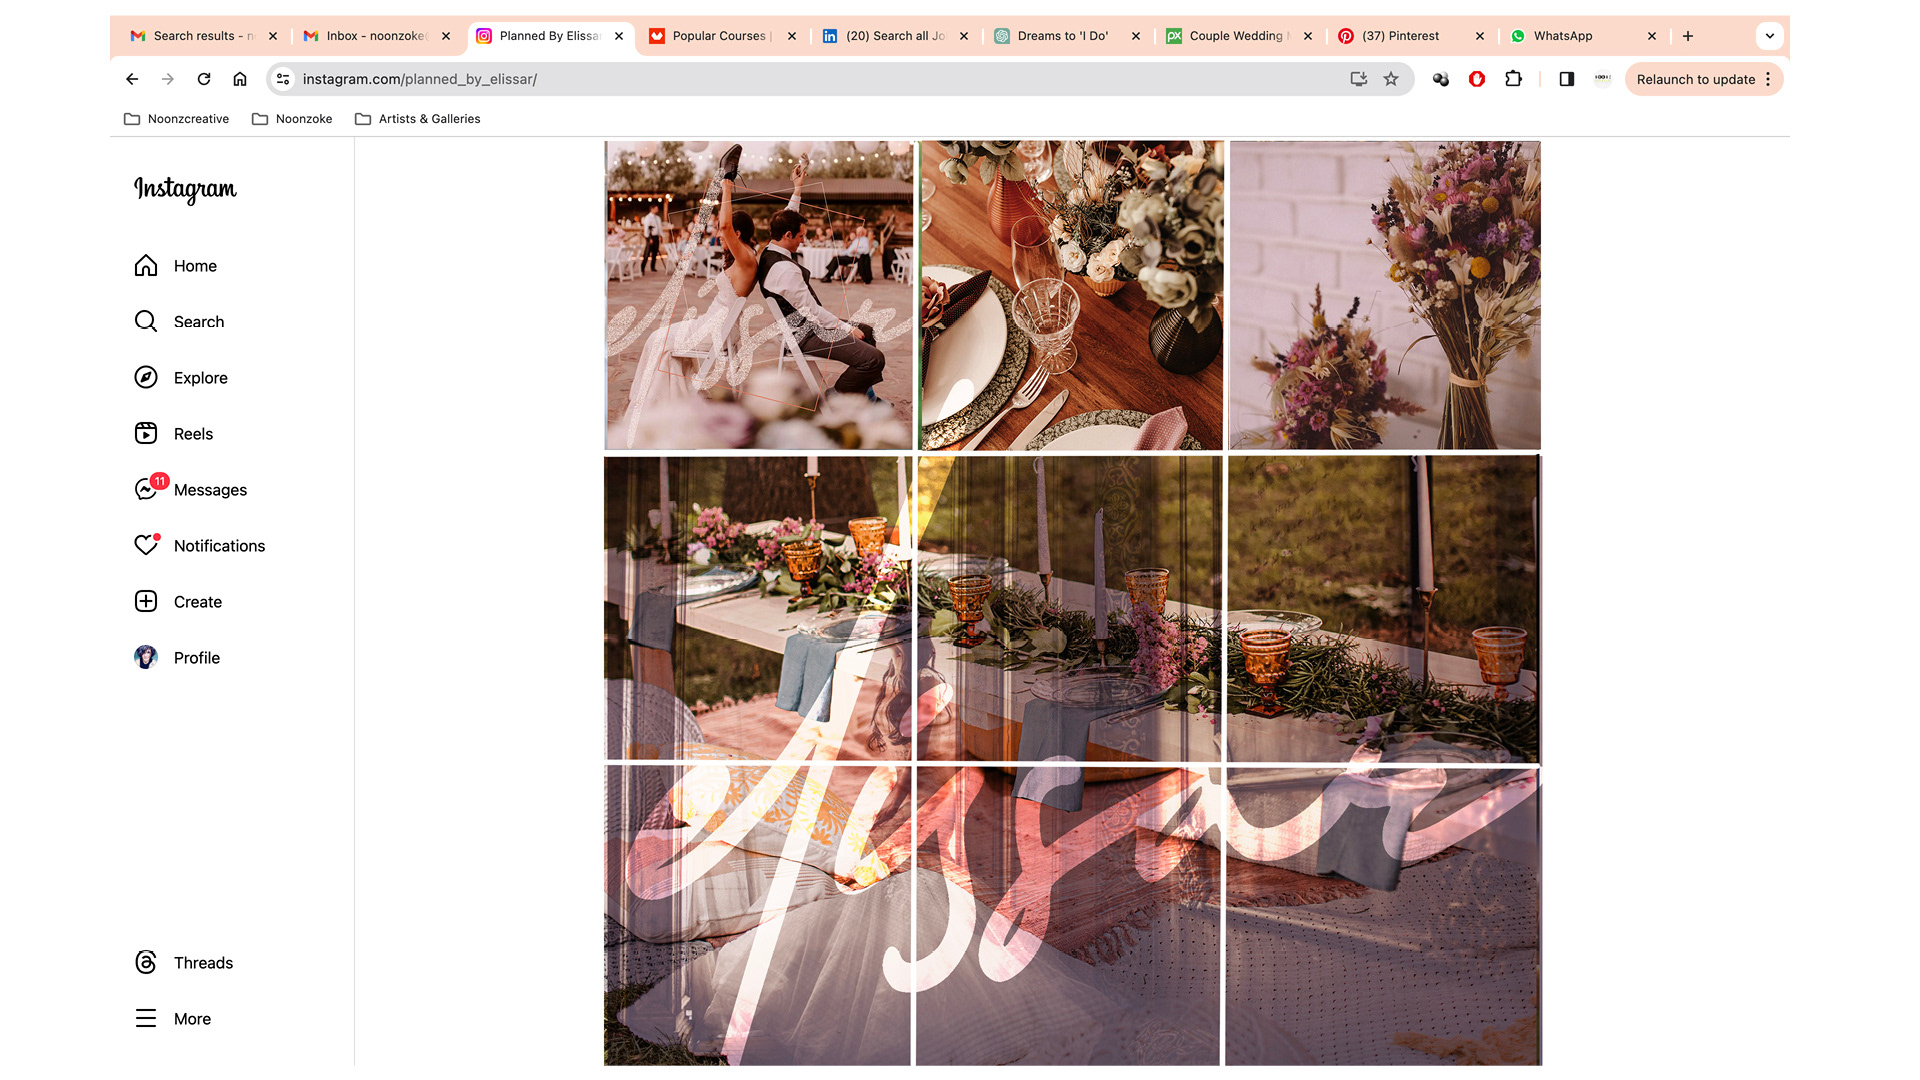Toggle the browser side panel
This screenshot has width=1920, height=1080.
click(x=1567, y=79)
